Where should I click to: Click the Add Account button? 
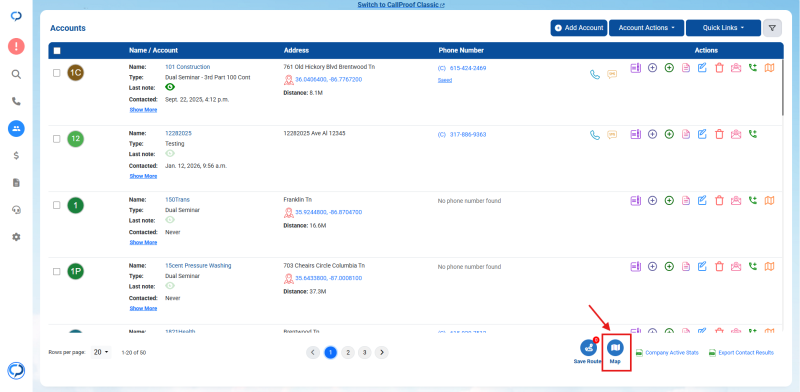click(x=579, y=28)
